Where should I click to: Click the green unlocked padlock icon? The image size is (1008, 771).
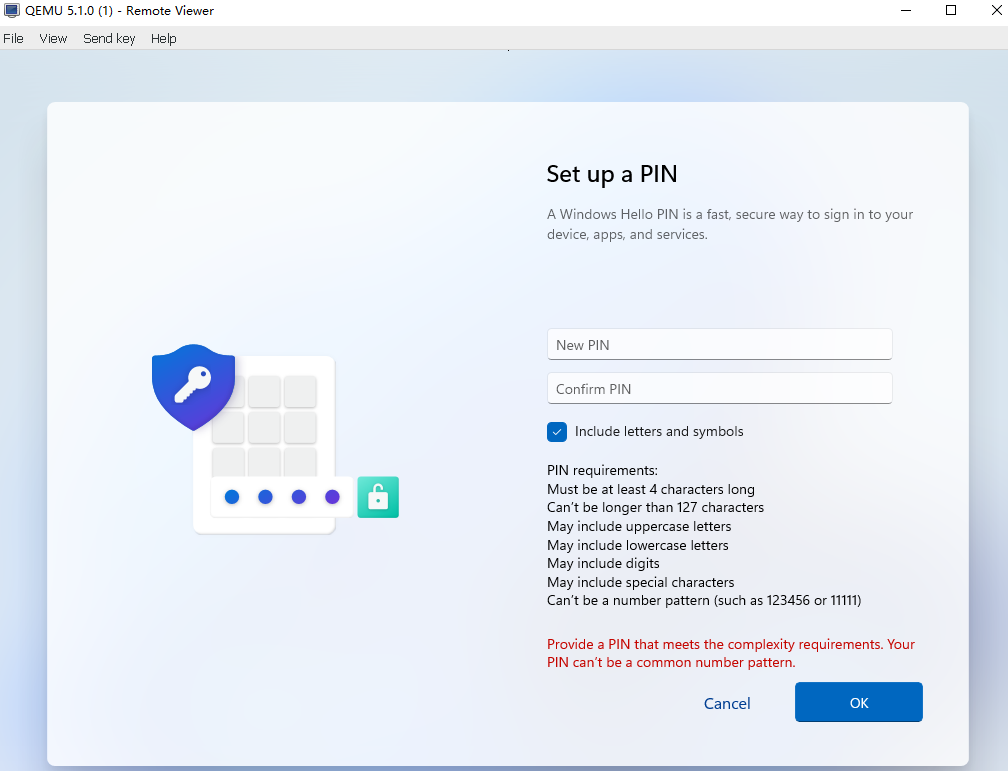tap(378, 497)
